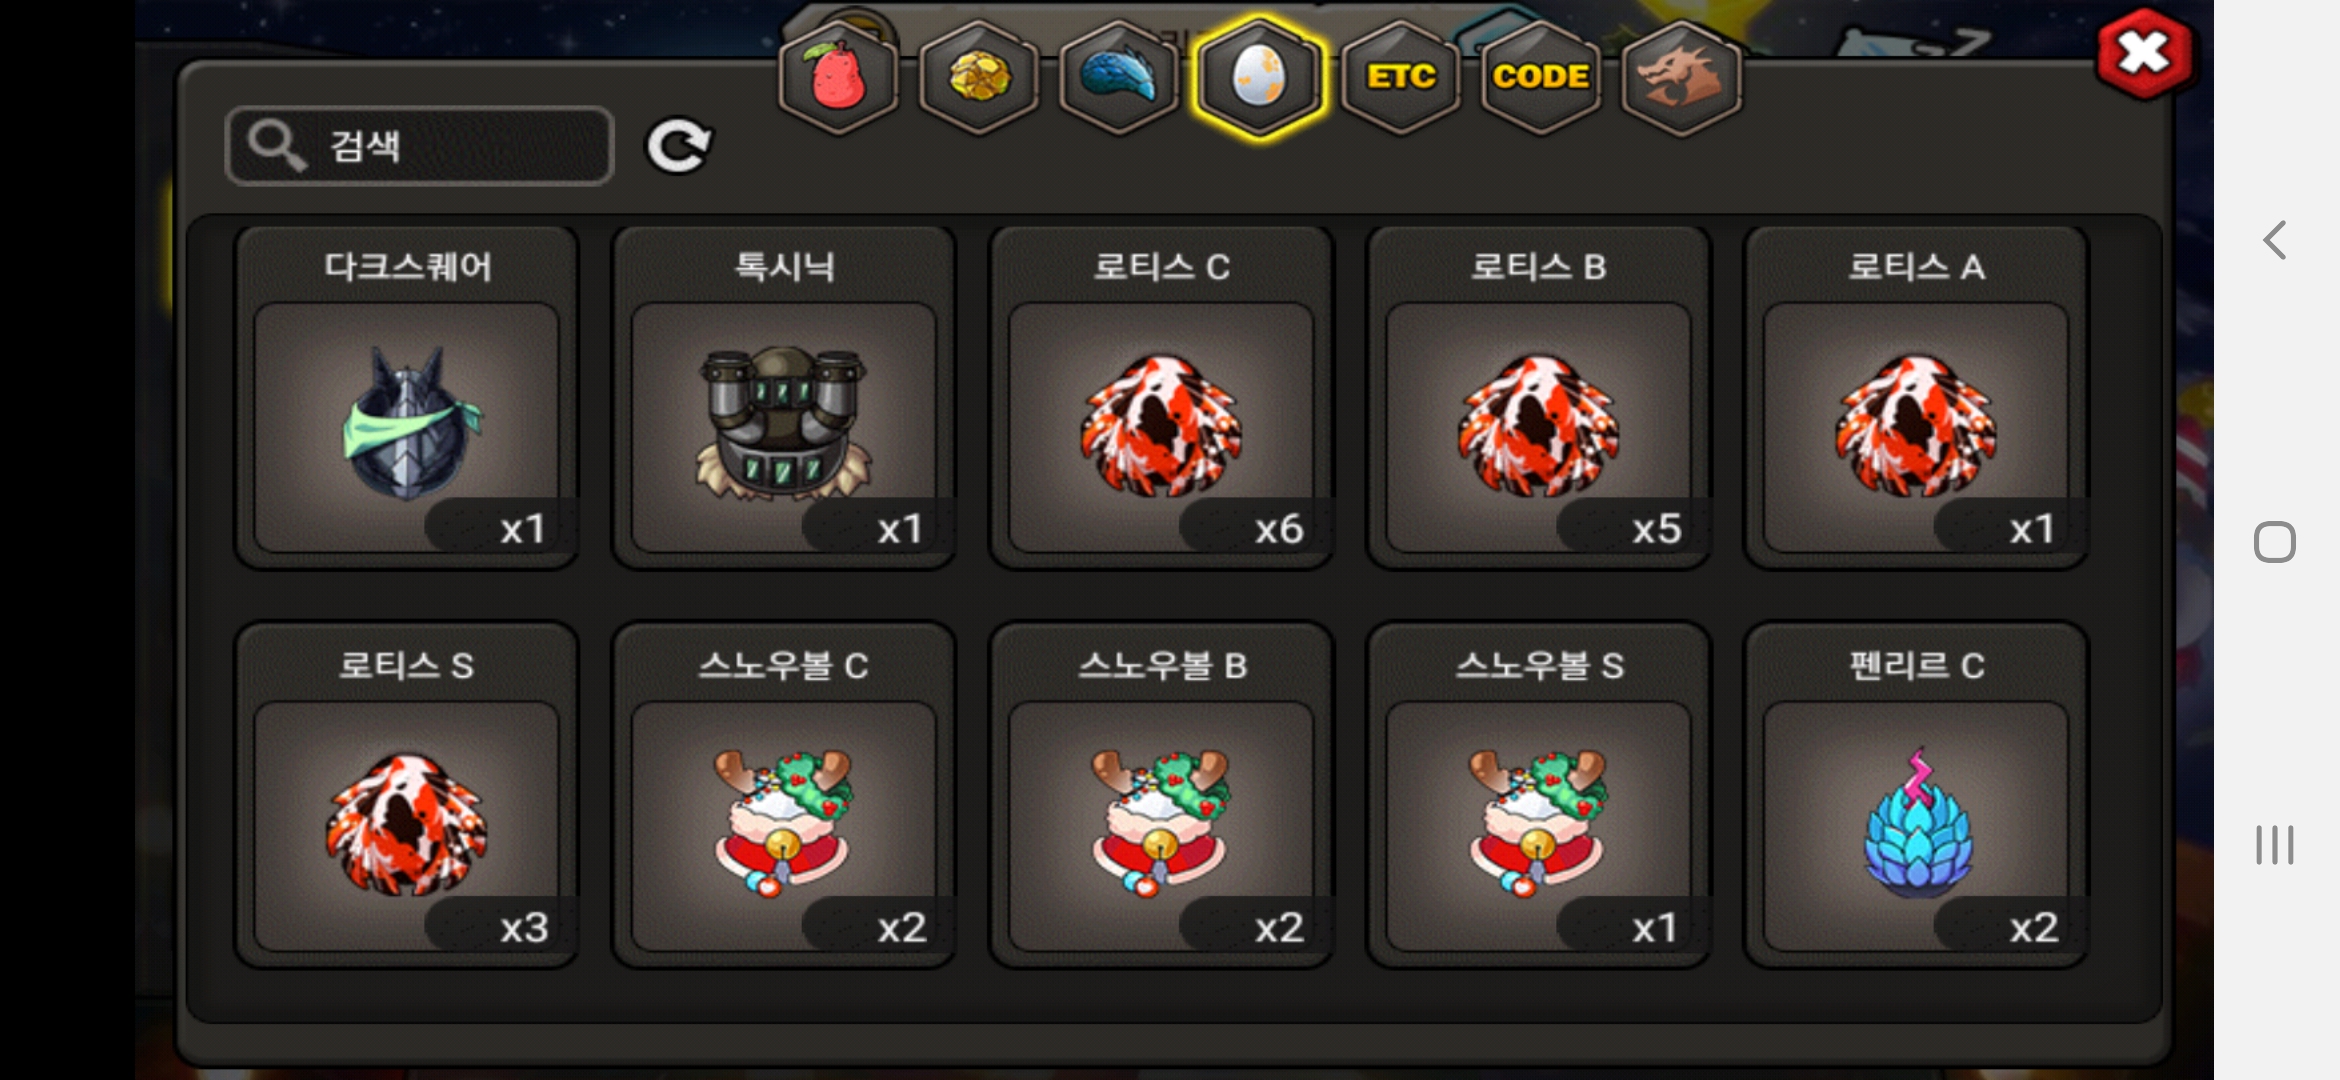Pick the 펜리르 C blue egg
Screen dimensions: 2340x1080
1916,796
